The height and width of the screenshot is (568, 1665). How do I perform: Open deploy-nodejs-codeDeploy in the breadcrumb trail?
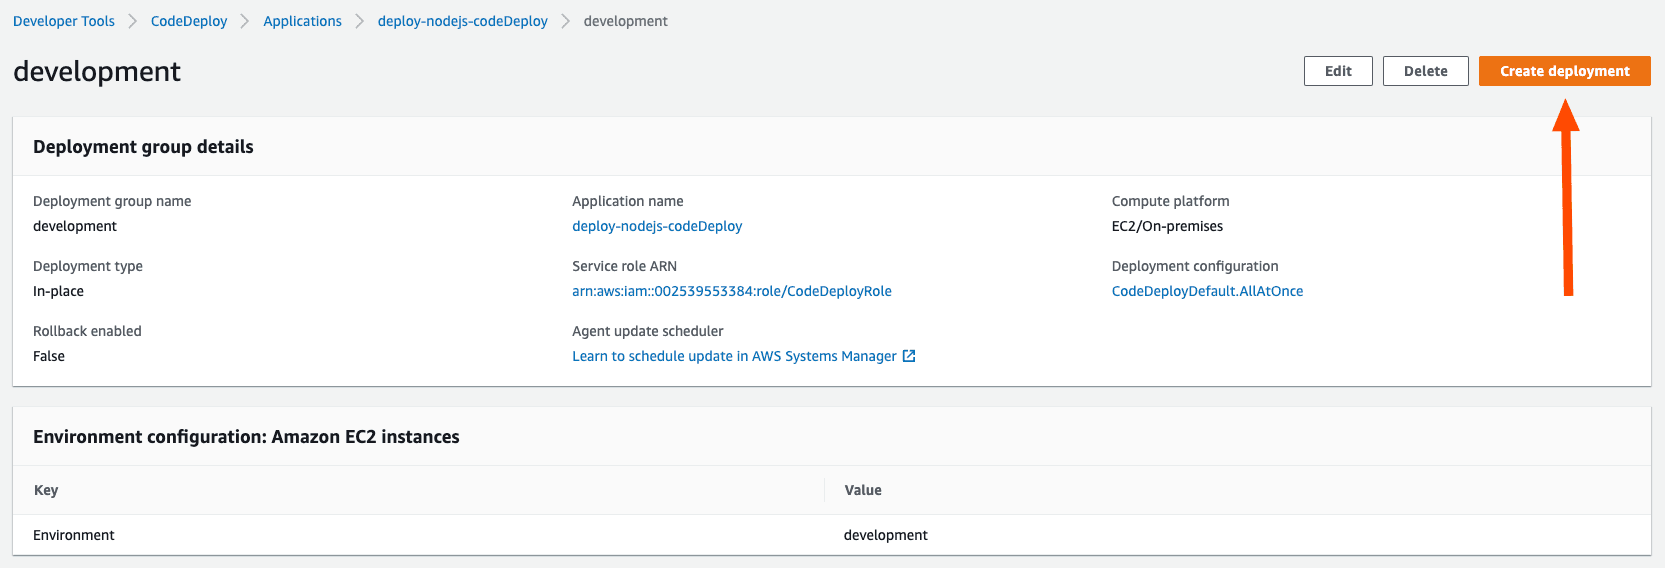coord(462,21)
